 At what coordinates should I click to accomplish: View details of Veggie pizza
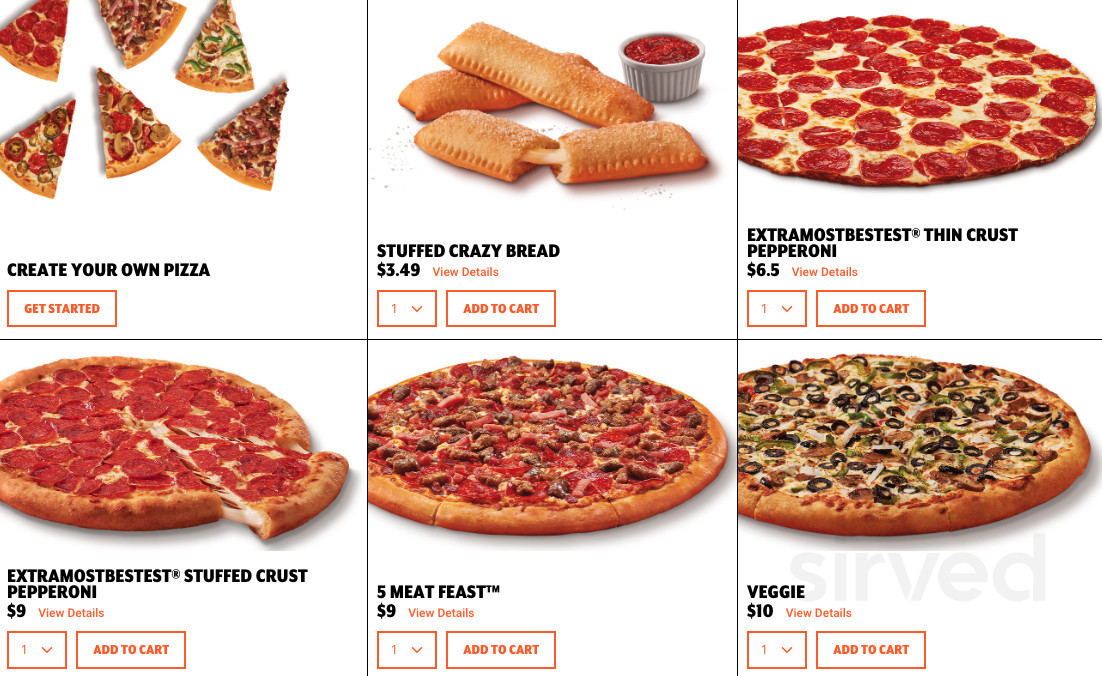pyautogui.click(x=818, y=613)
